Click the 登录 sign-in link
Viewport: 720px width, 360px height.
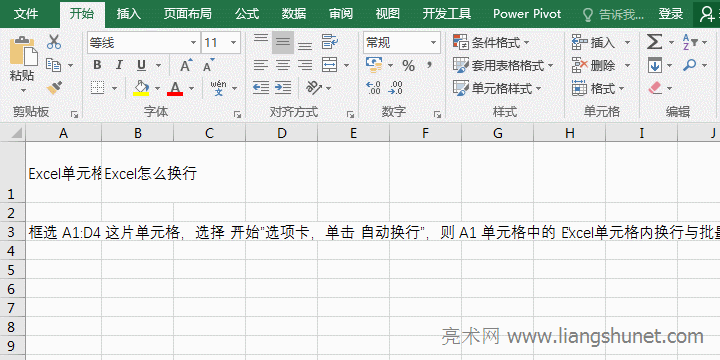click(671, 14)
